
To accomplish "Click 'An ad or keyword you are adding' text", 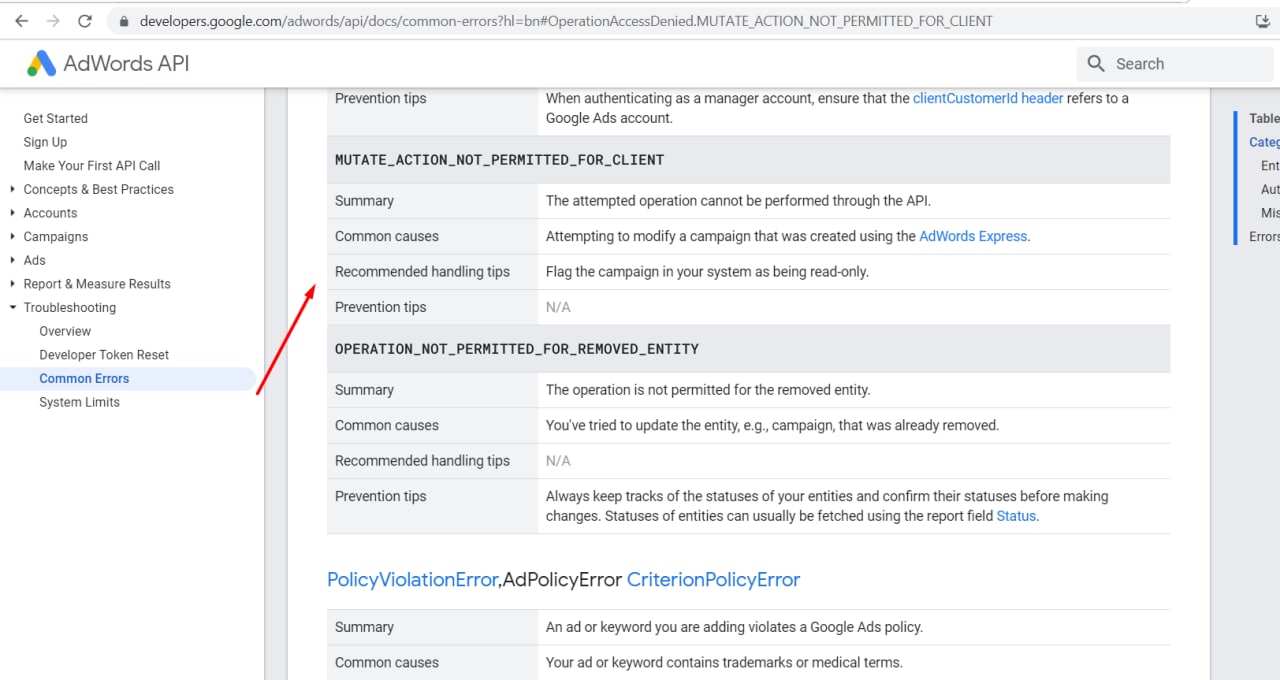I will point(734,627).
